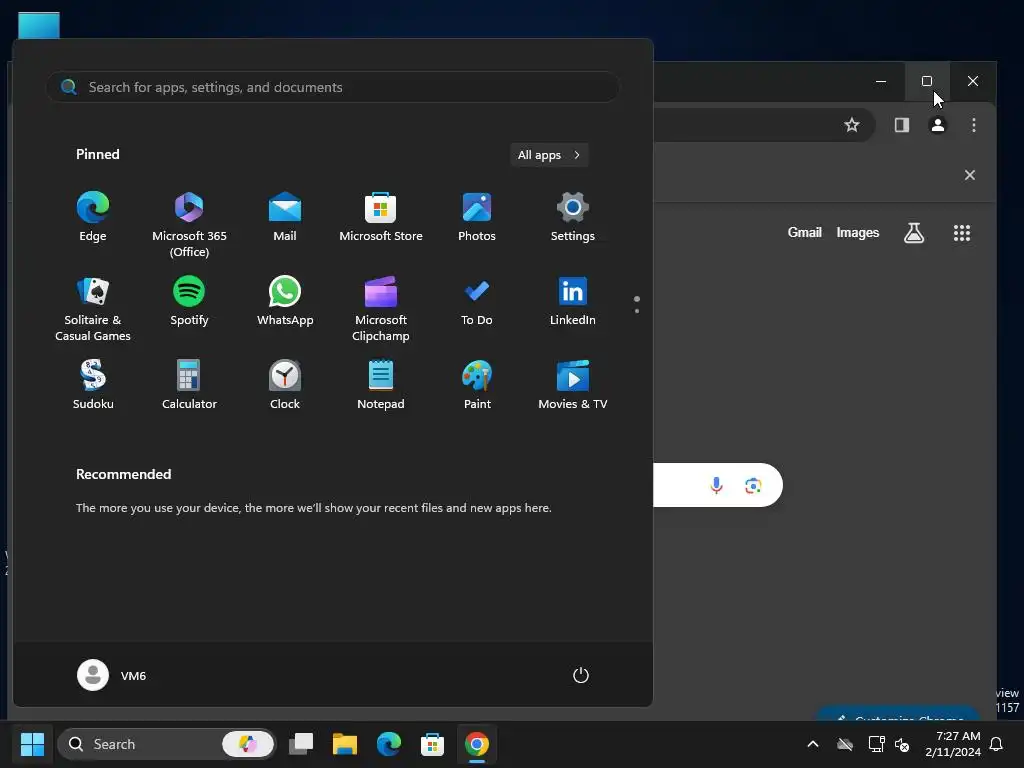Go to next page of pinned apps

coord(637,311)
